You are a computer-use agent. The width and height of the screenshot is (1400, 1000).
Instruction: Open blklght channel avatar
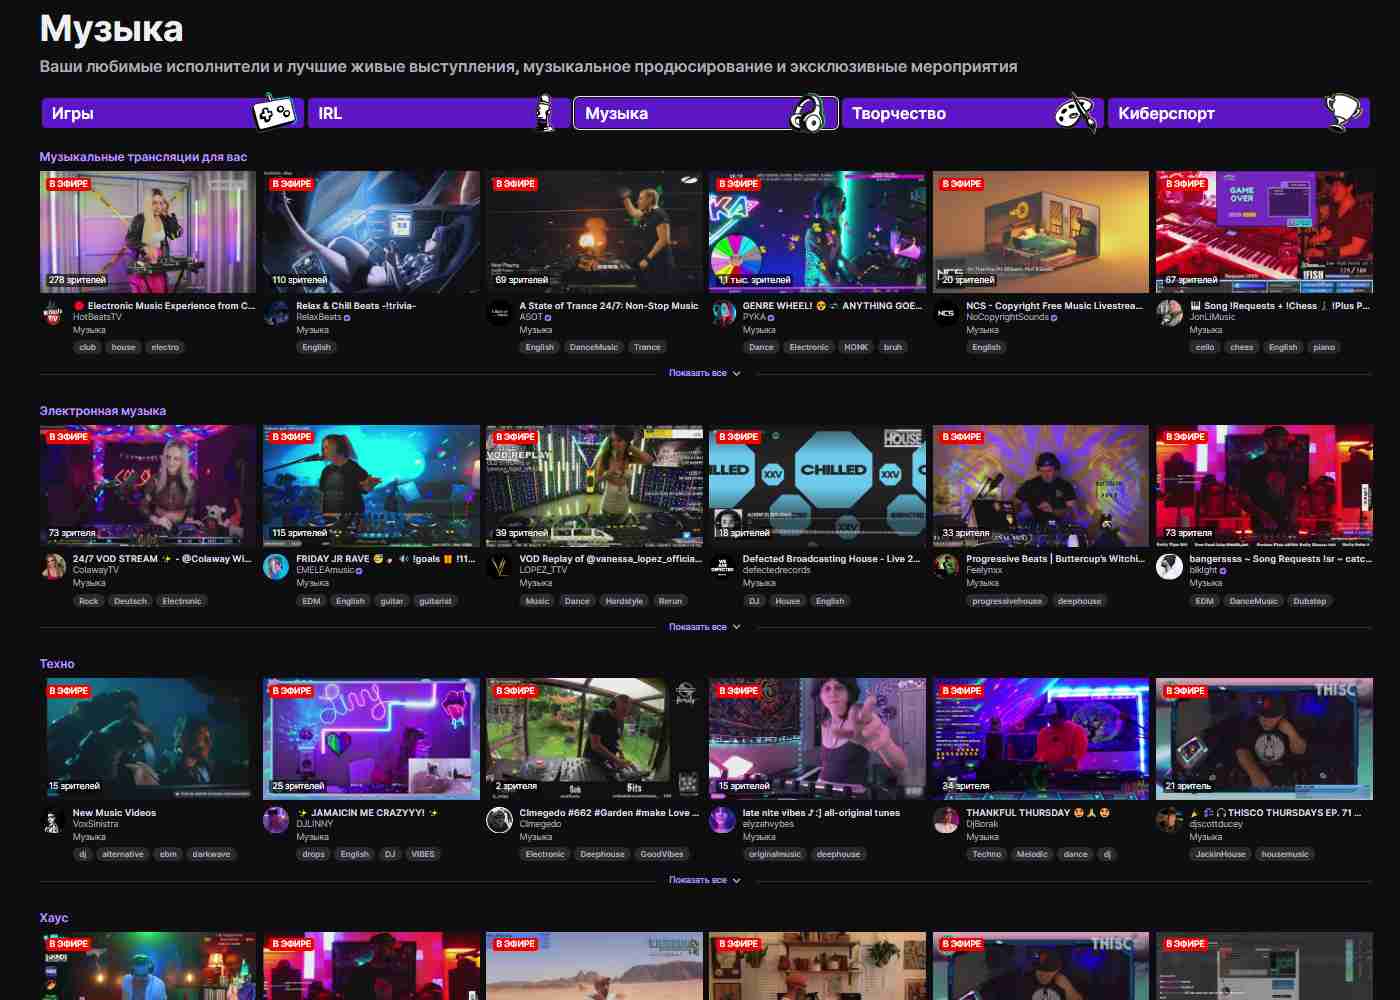1169,567
